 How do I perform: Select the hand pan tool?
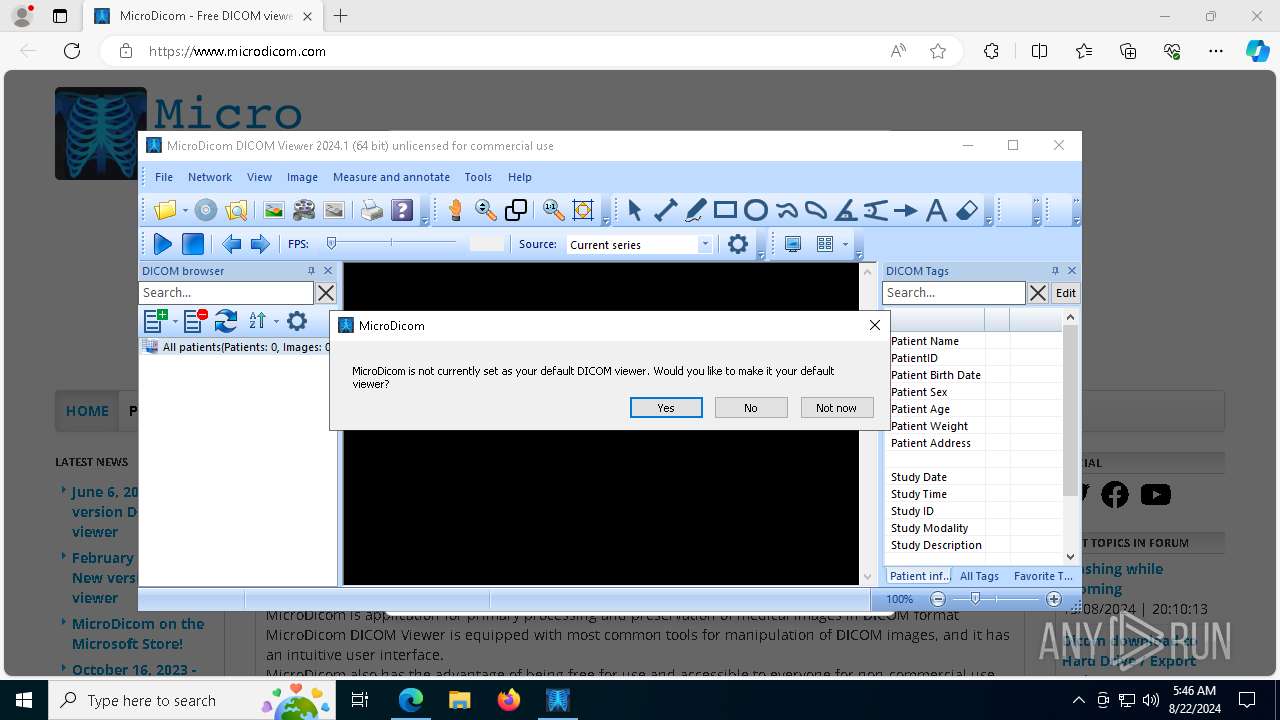click(x=455, y=210)
